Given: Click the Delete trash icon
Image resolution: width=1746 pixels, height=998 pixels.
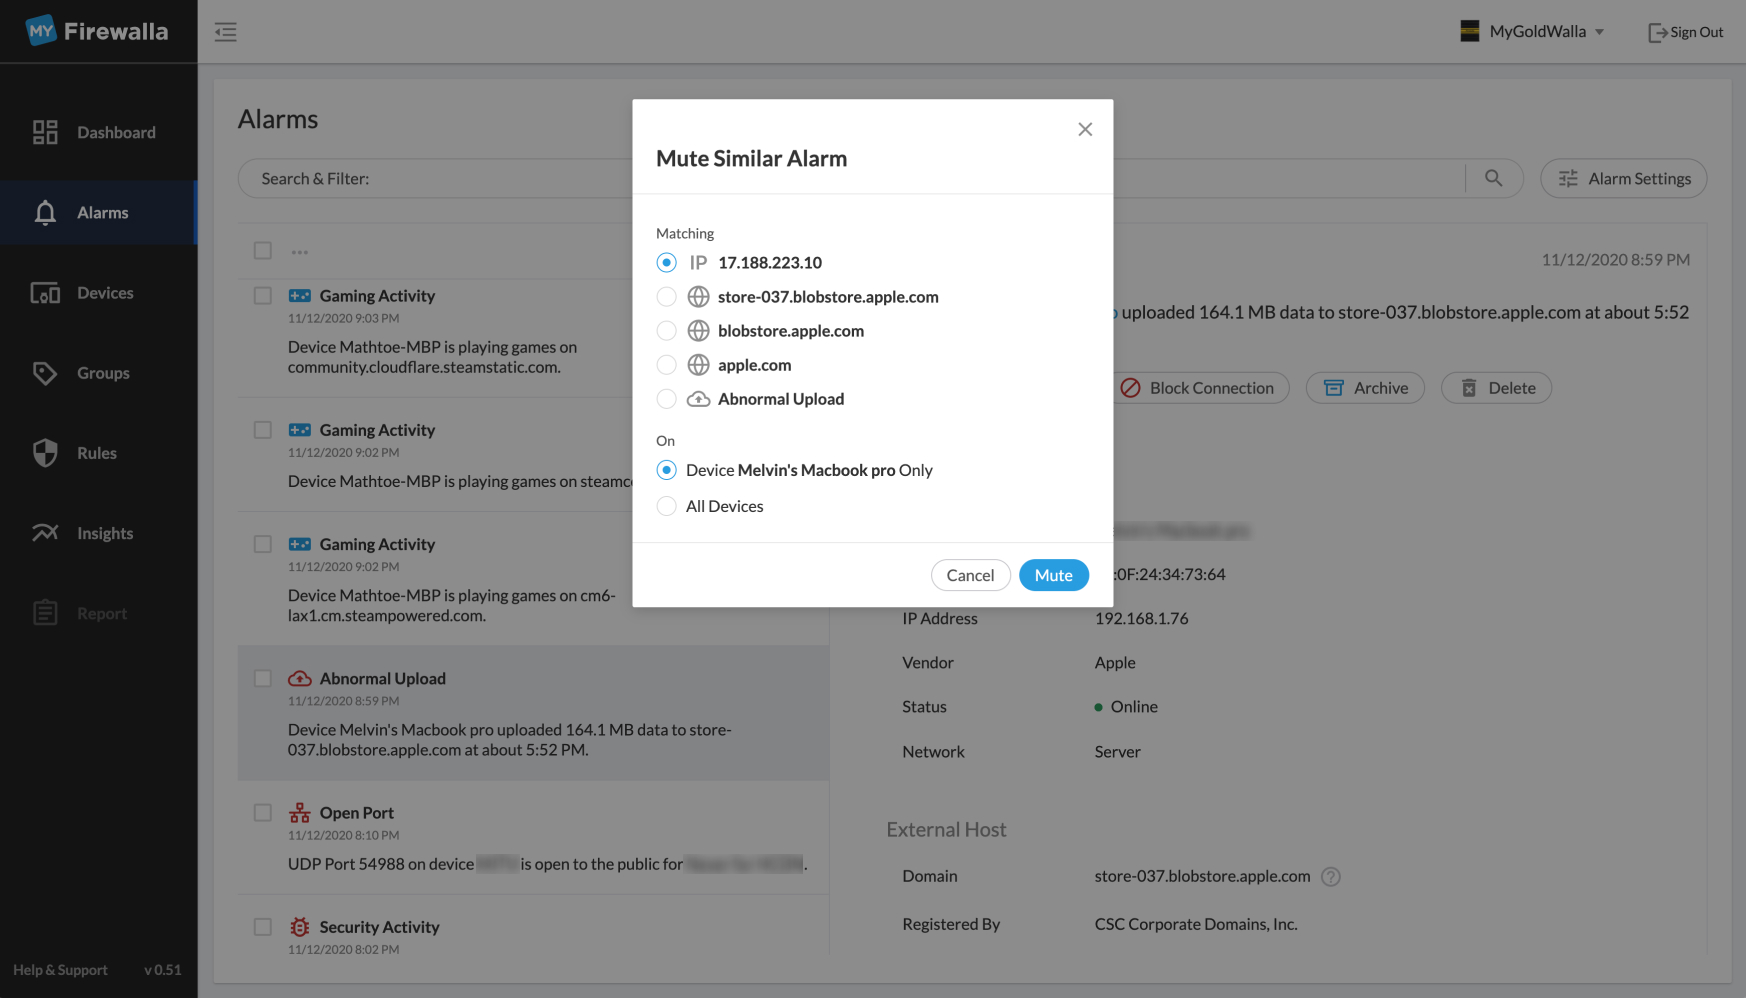Looking at the screenshot, I should pyautogui.click(x=1469, y=388).
